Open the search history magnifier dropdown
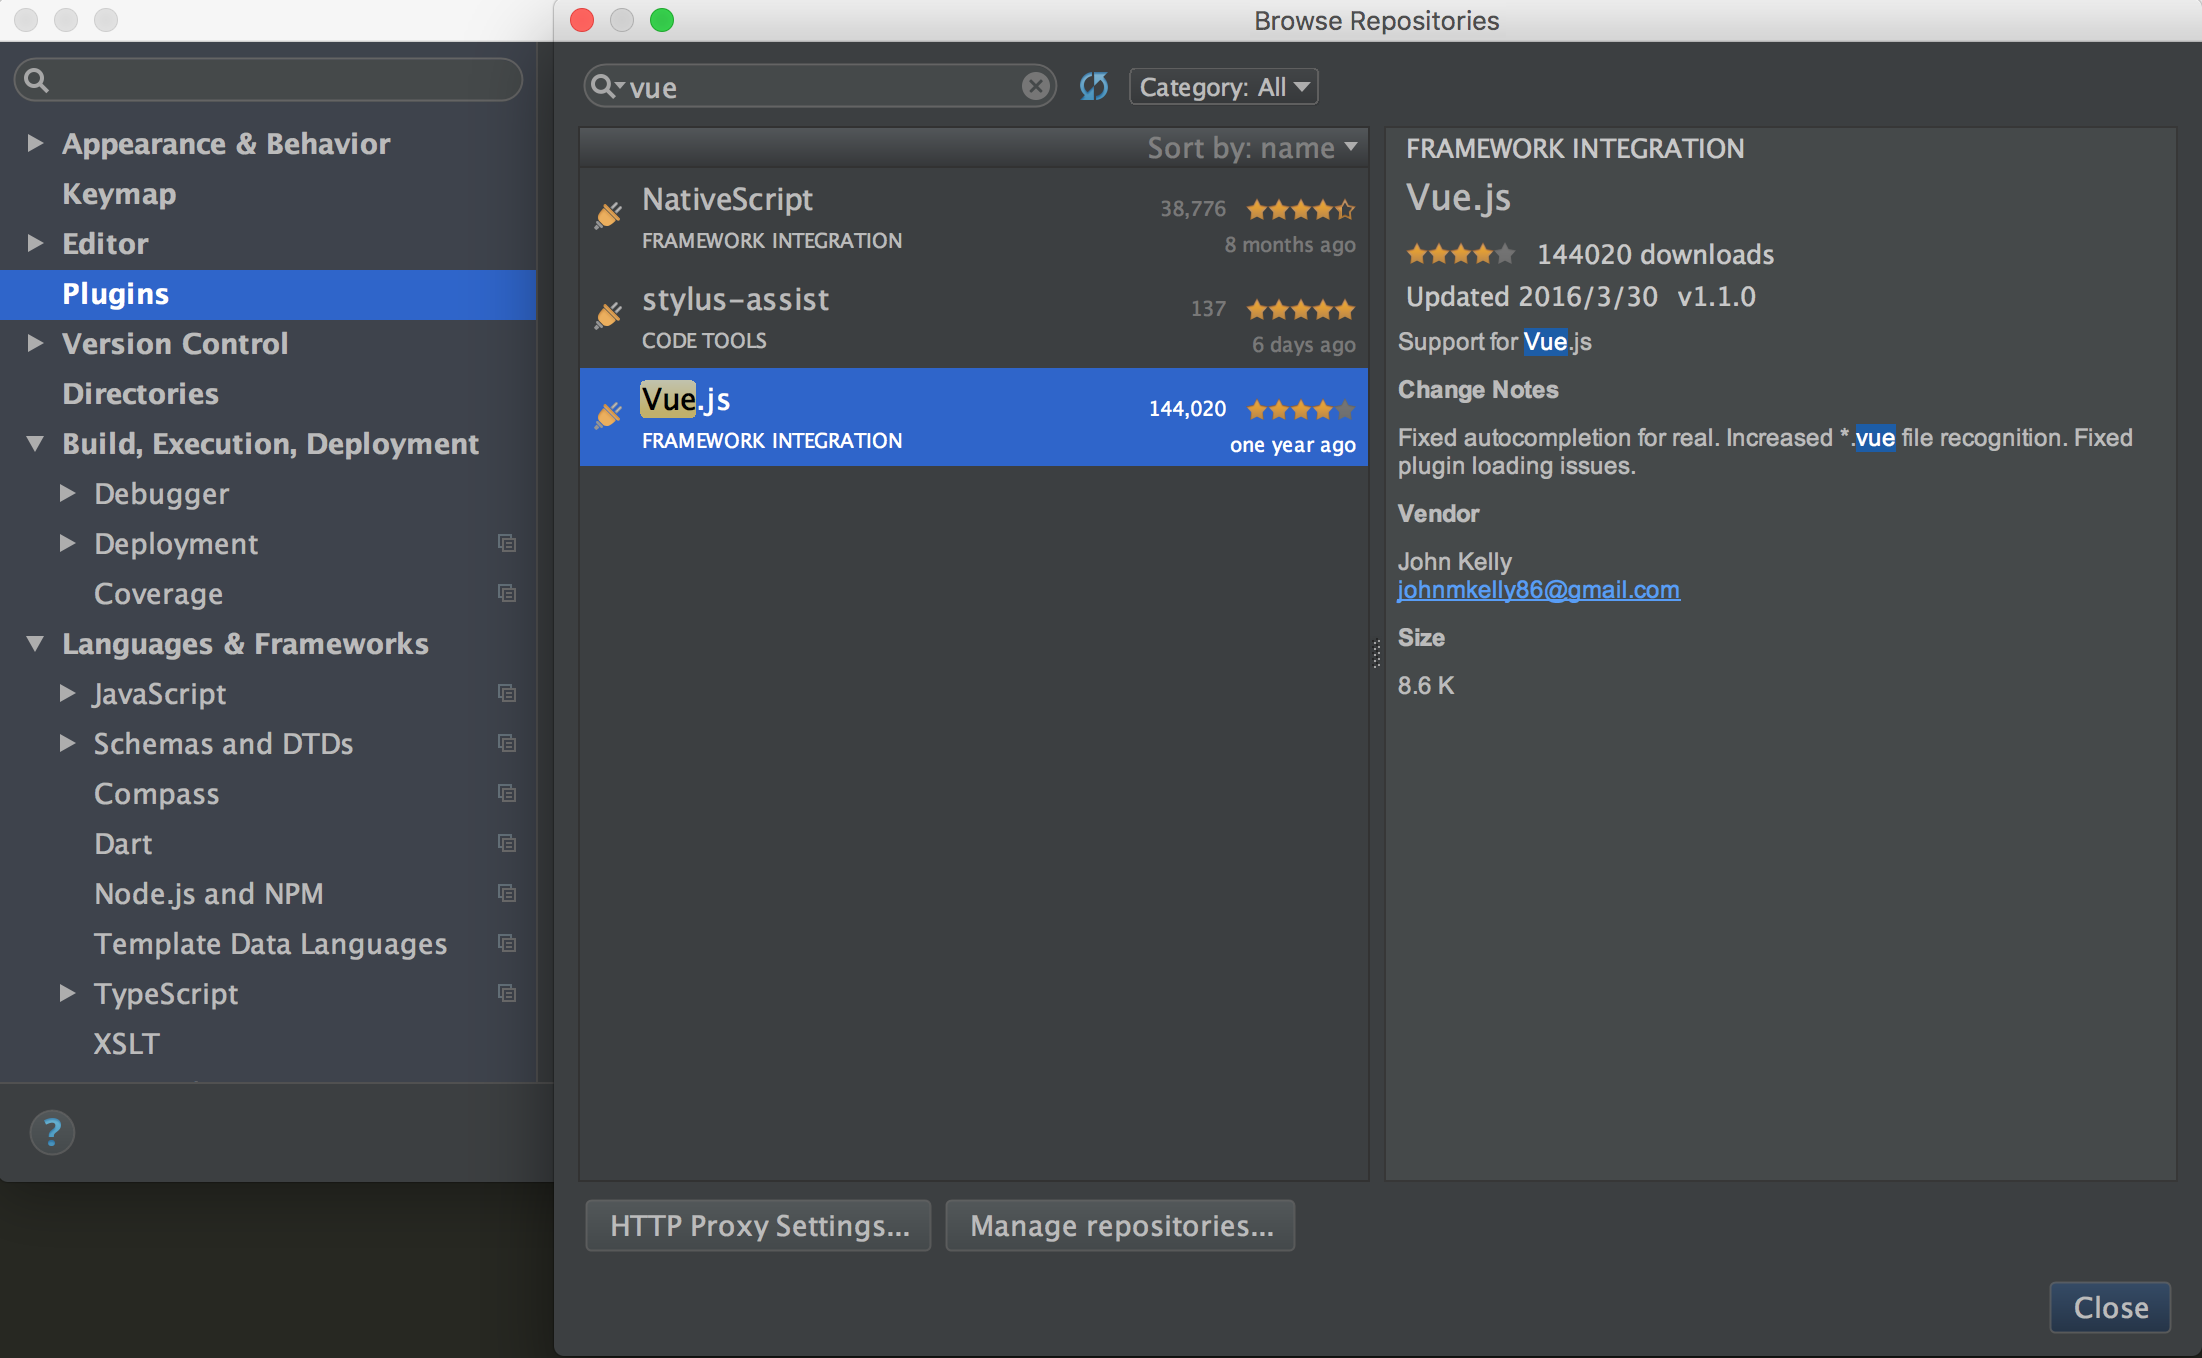The height and width of the screenshot is (1358, 2202). click(x=606, y=87)
